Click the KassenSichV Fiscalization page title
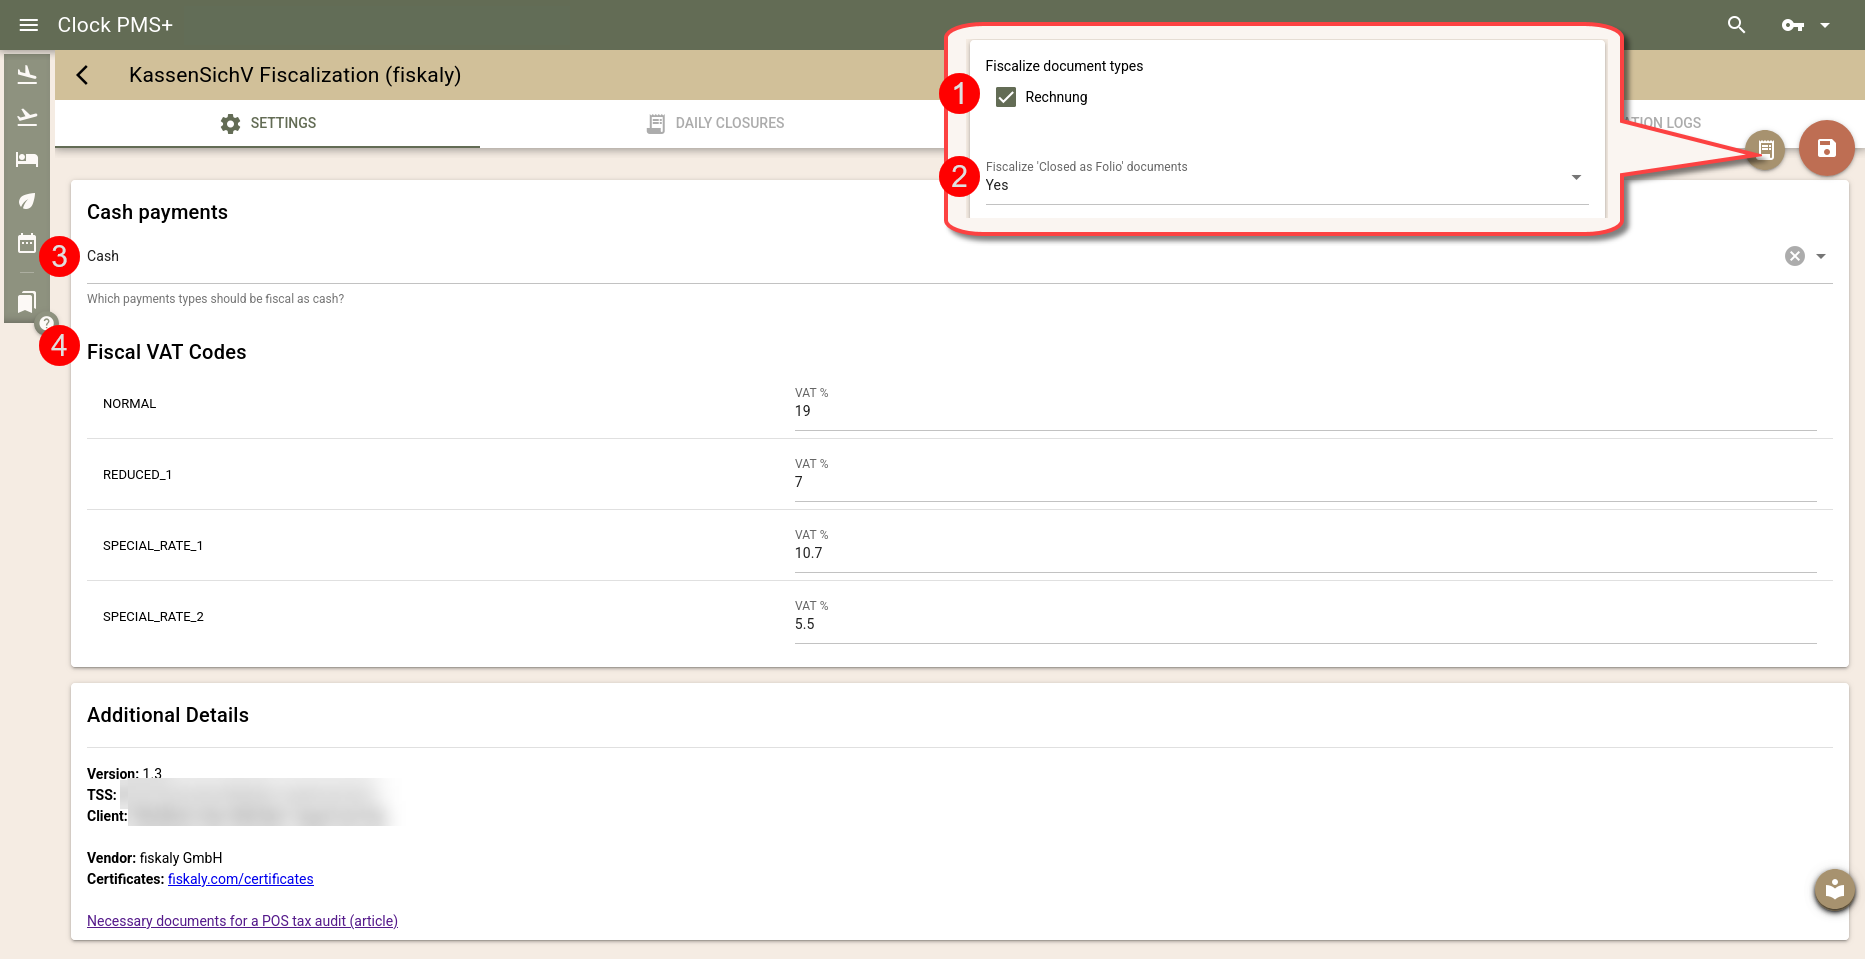The height and width of the screenshot is (959, 1865). coord(295,75)
